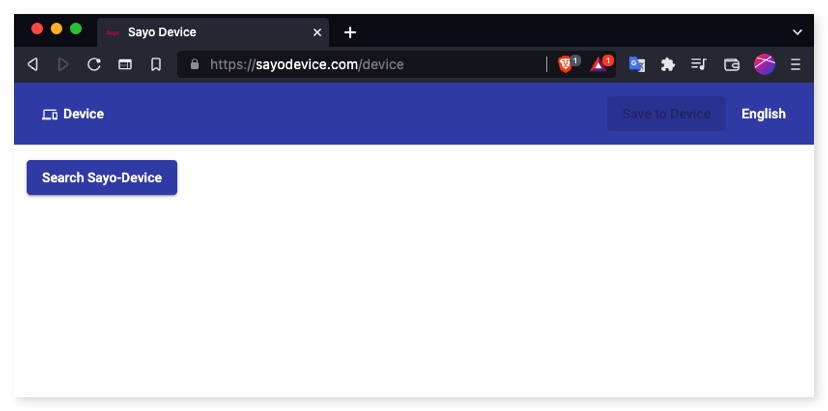Bookmark this page with bookmark icon
The image size is (828, 411).
click(156, 64)
